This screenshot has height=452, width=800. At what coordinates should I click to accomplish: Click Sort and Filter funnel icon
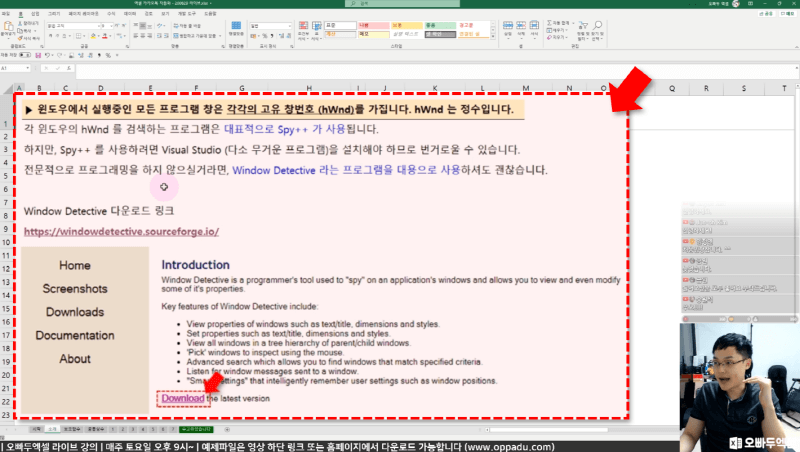point(583,25)
